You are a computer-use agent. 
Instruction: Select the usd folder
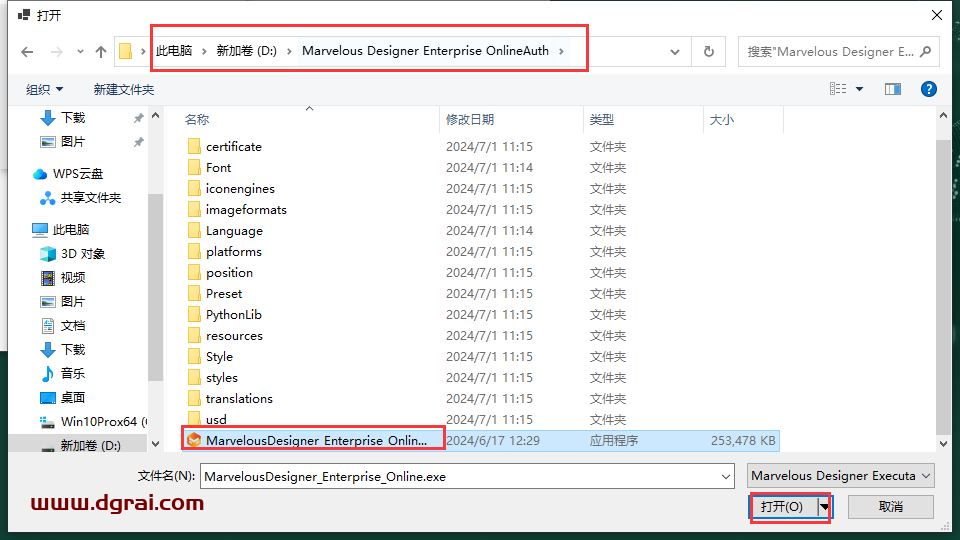point(216,419)
